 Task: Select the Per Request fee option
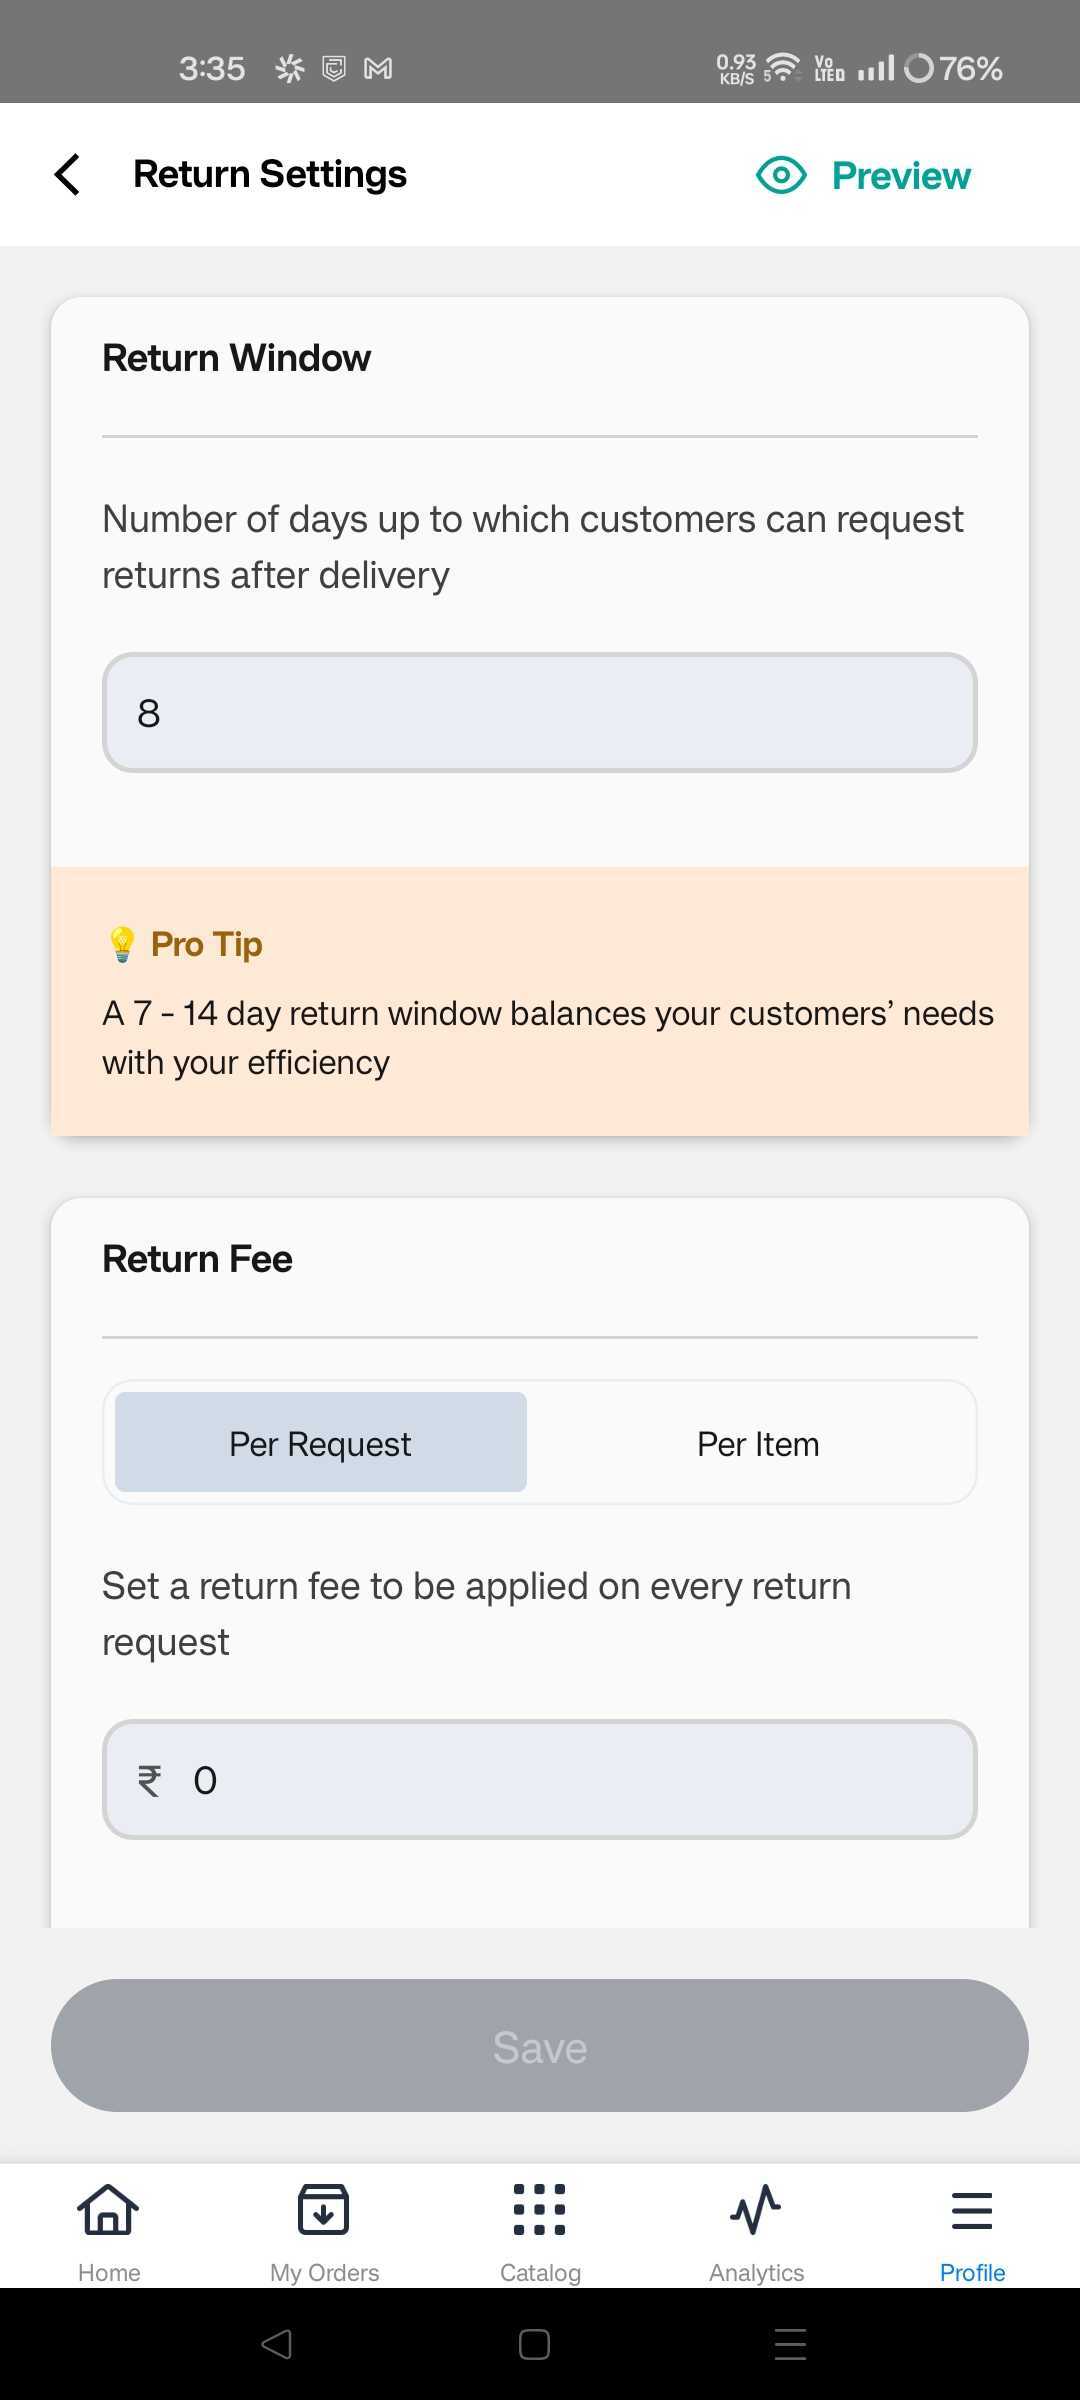[321, 1442]
